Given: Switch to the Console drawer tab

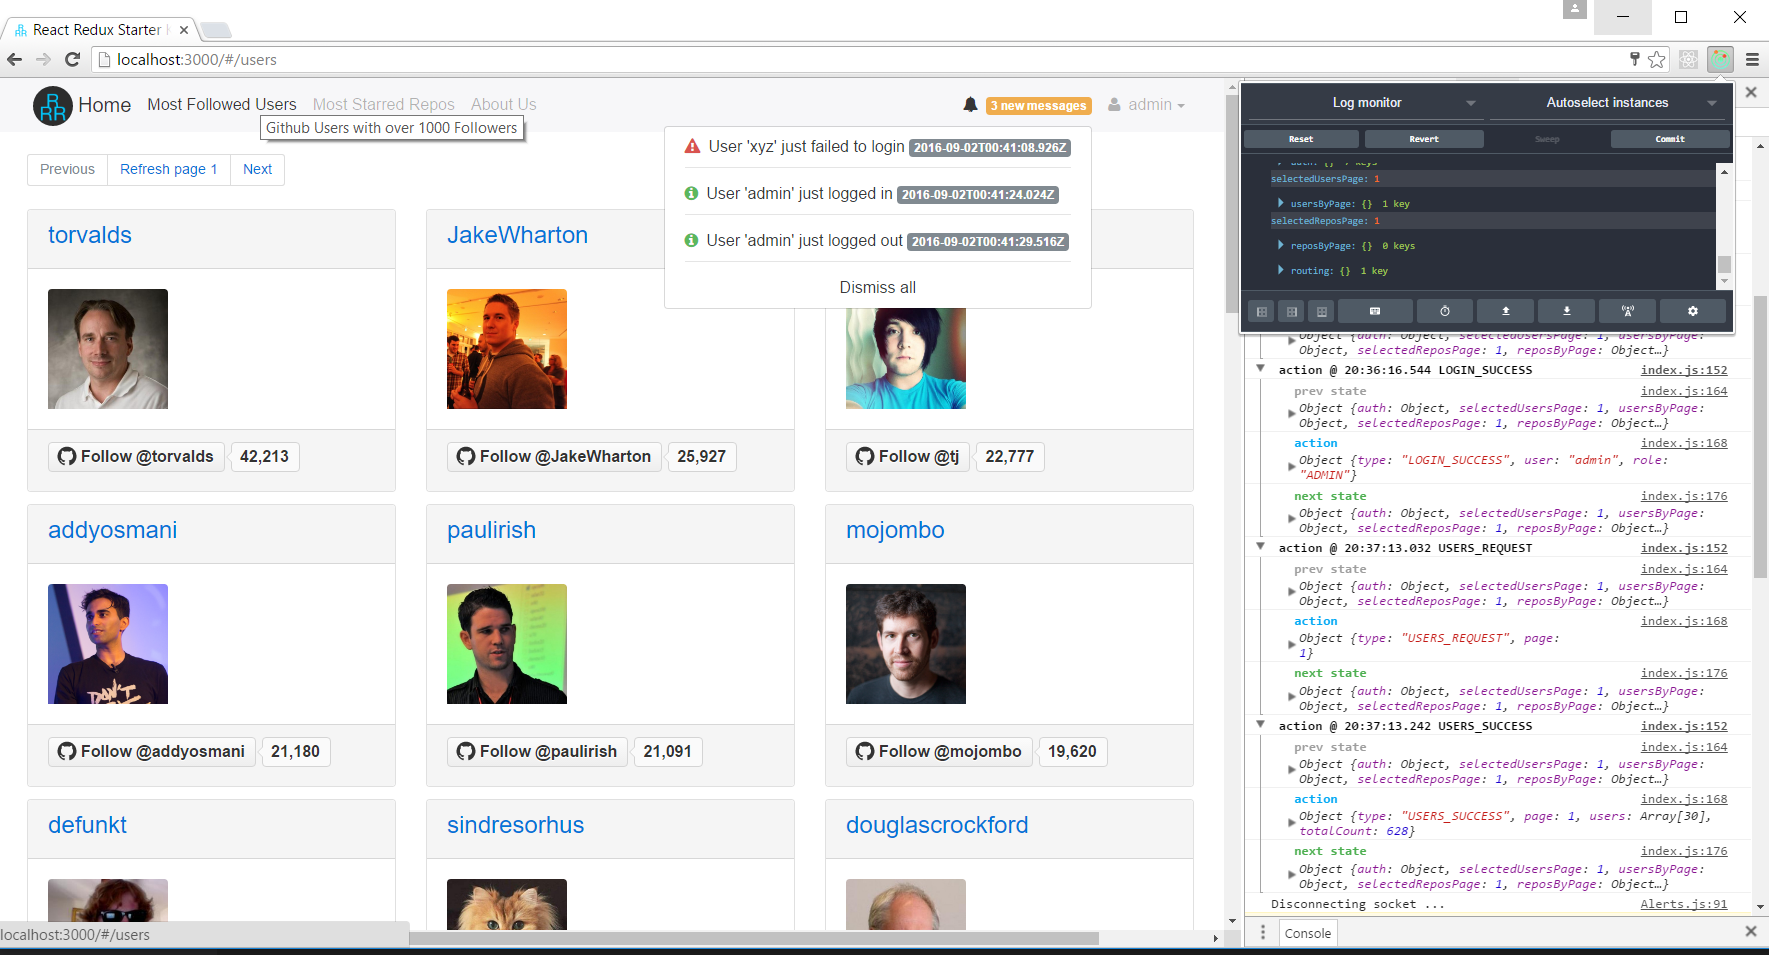Looking at the screenshot, I should (x=1308, y=933).
